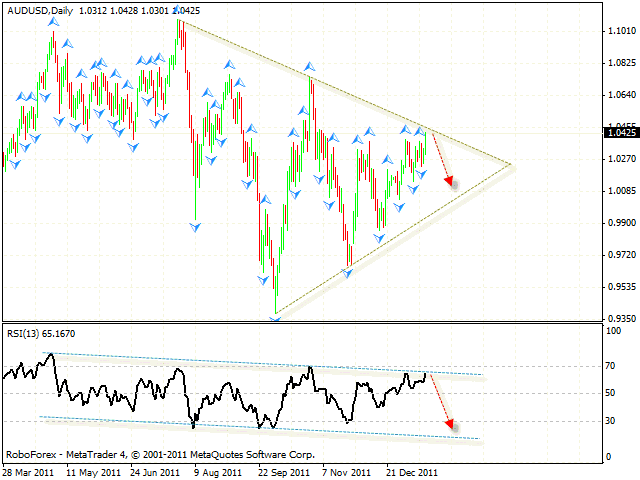The image size is (640, 480).
Task: Select the 28 Mar 2011 date label
Action: click(x=31, y=471)
